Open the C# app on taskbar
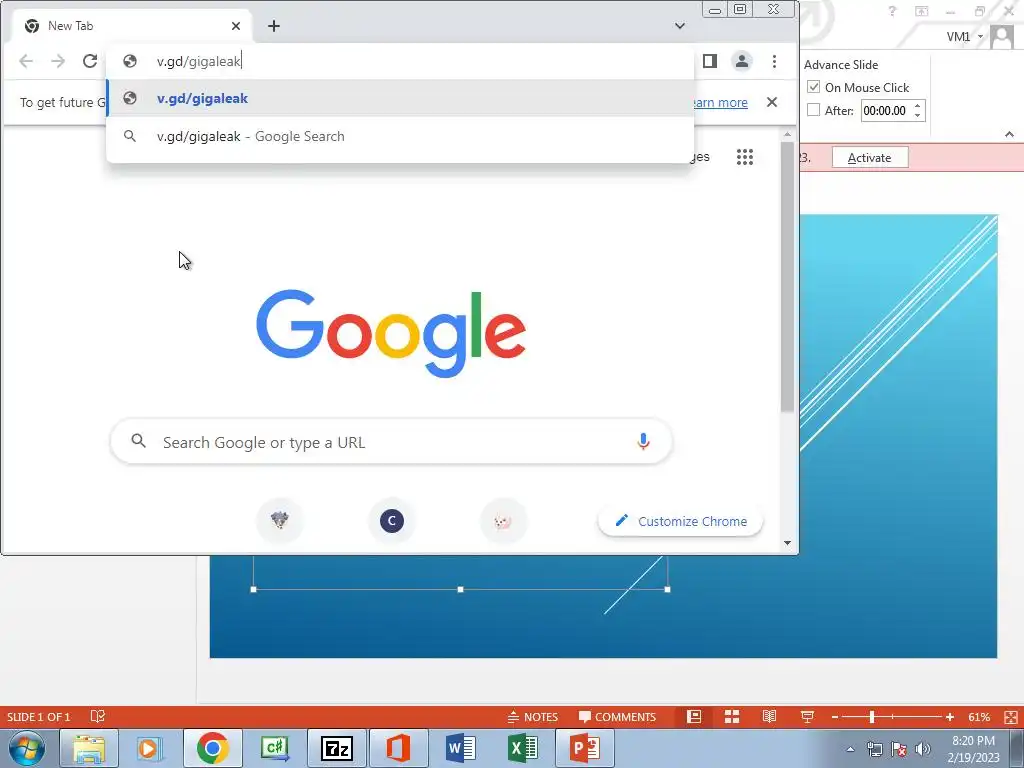Image resolution: width=1024 pixels, height=768 pixels. coord(274,748)
